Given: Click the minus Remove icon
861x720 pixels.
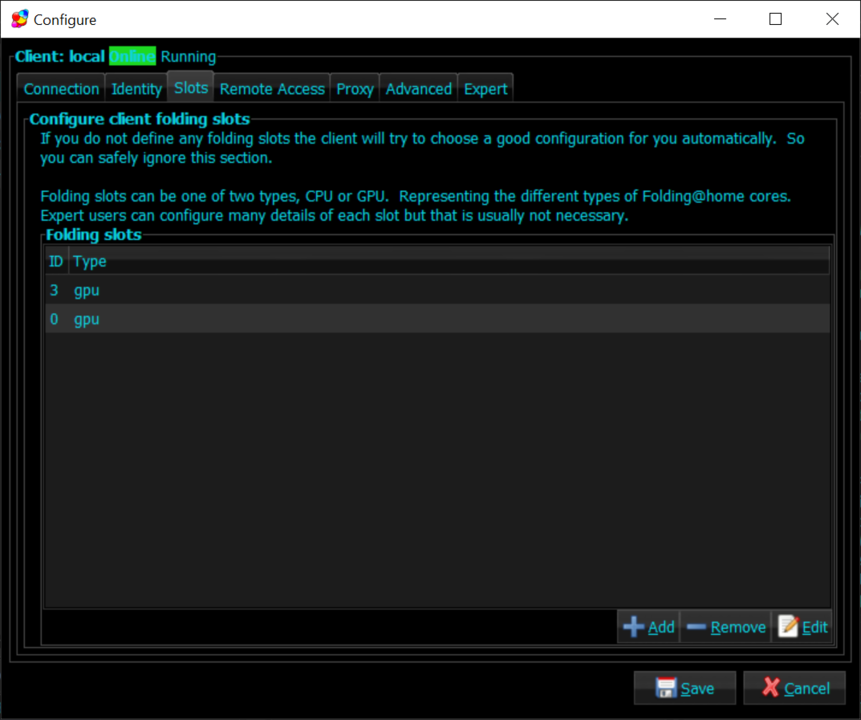Looking at the screenshot, I should 697,627.
